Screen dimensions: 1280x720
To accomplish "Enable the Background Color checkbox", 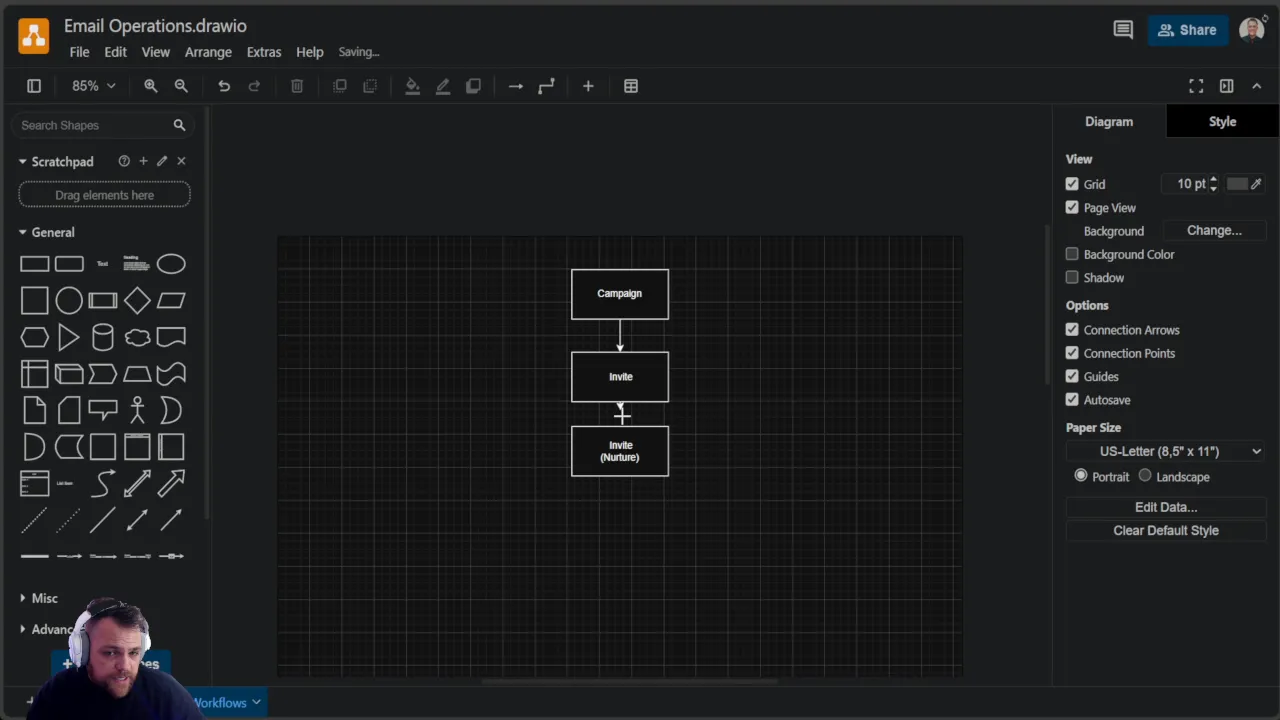I will point(1072,254).
